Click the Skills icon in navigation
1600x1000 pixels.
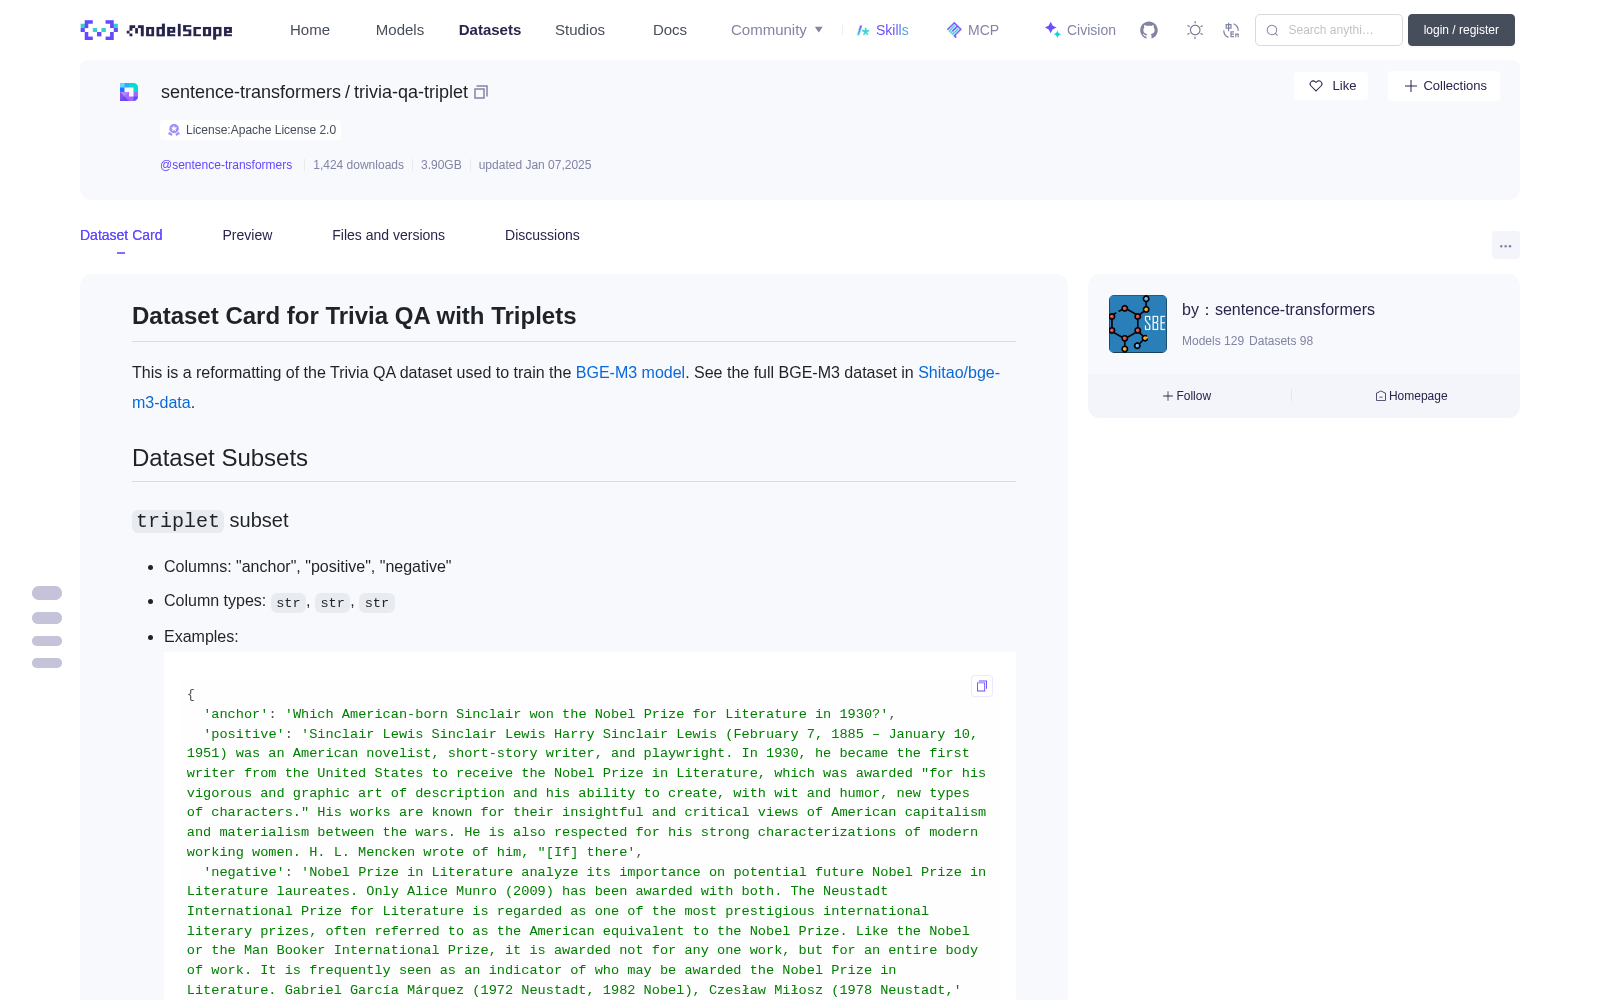click(863, 30)
